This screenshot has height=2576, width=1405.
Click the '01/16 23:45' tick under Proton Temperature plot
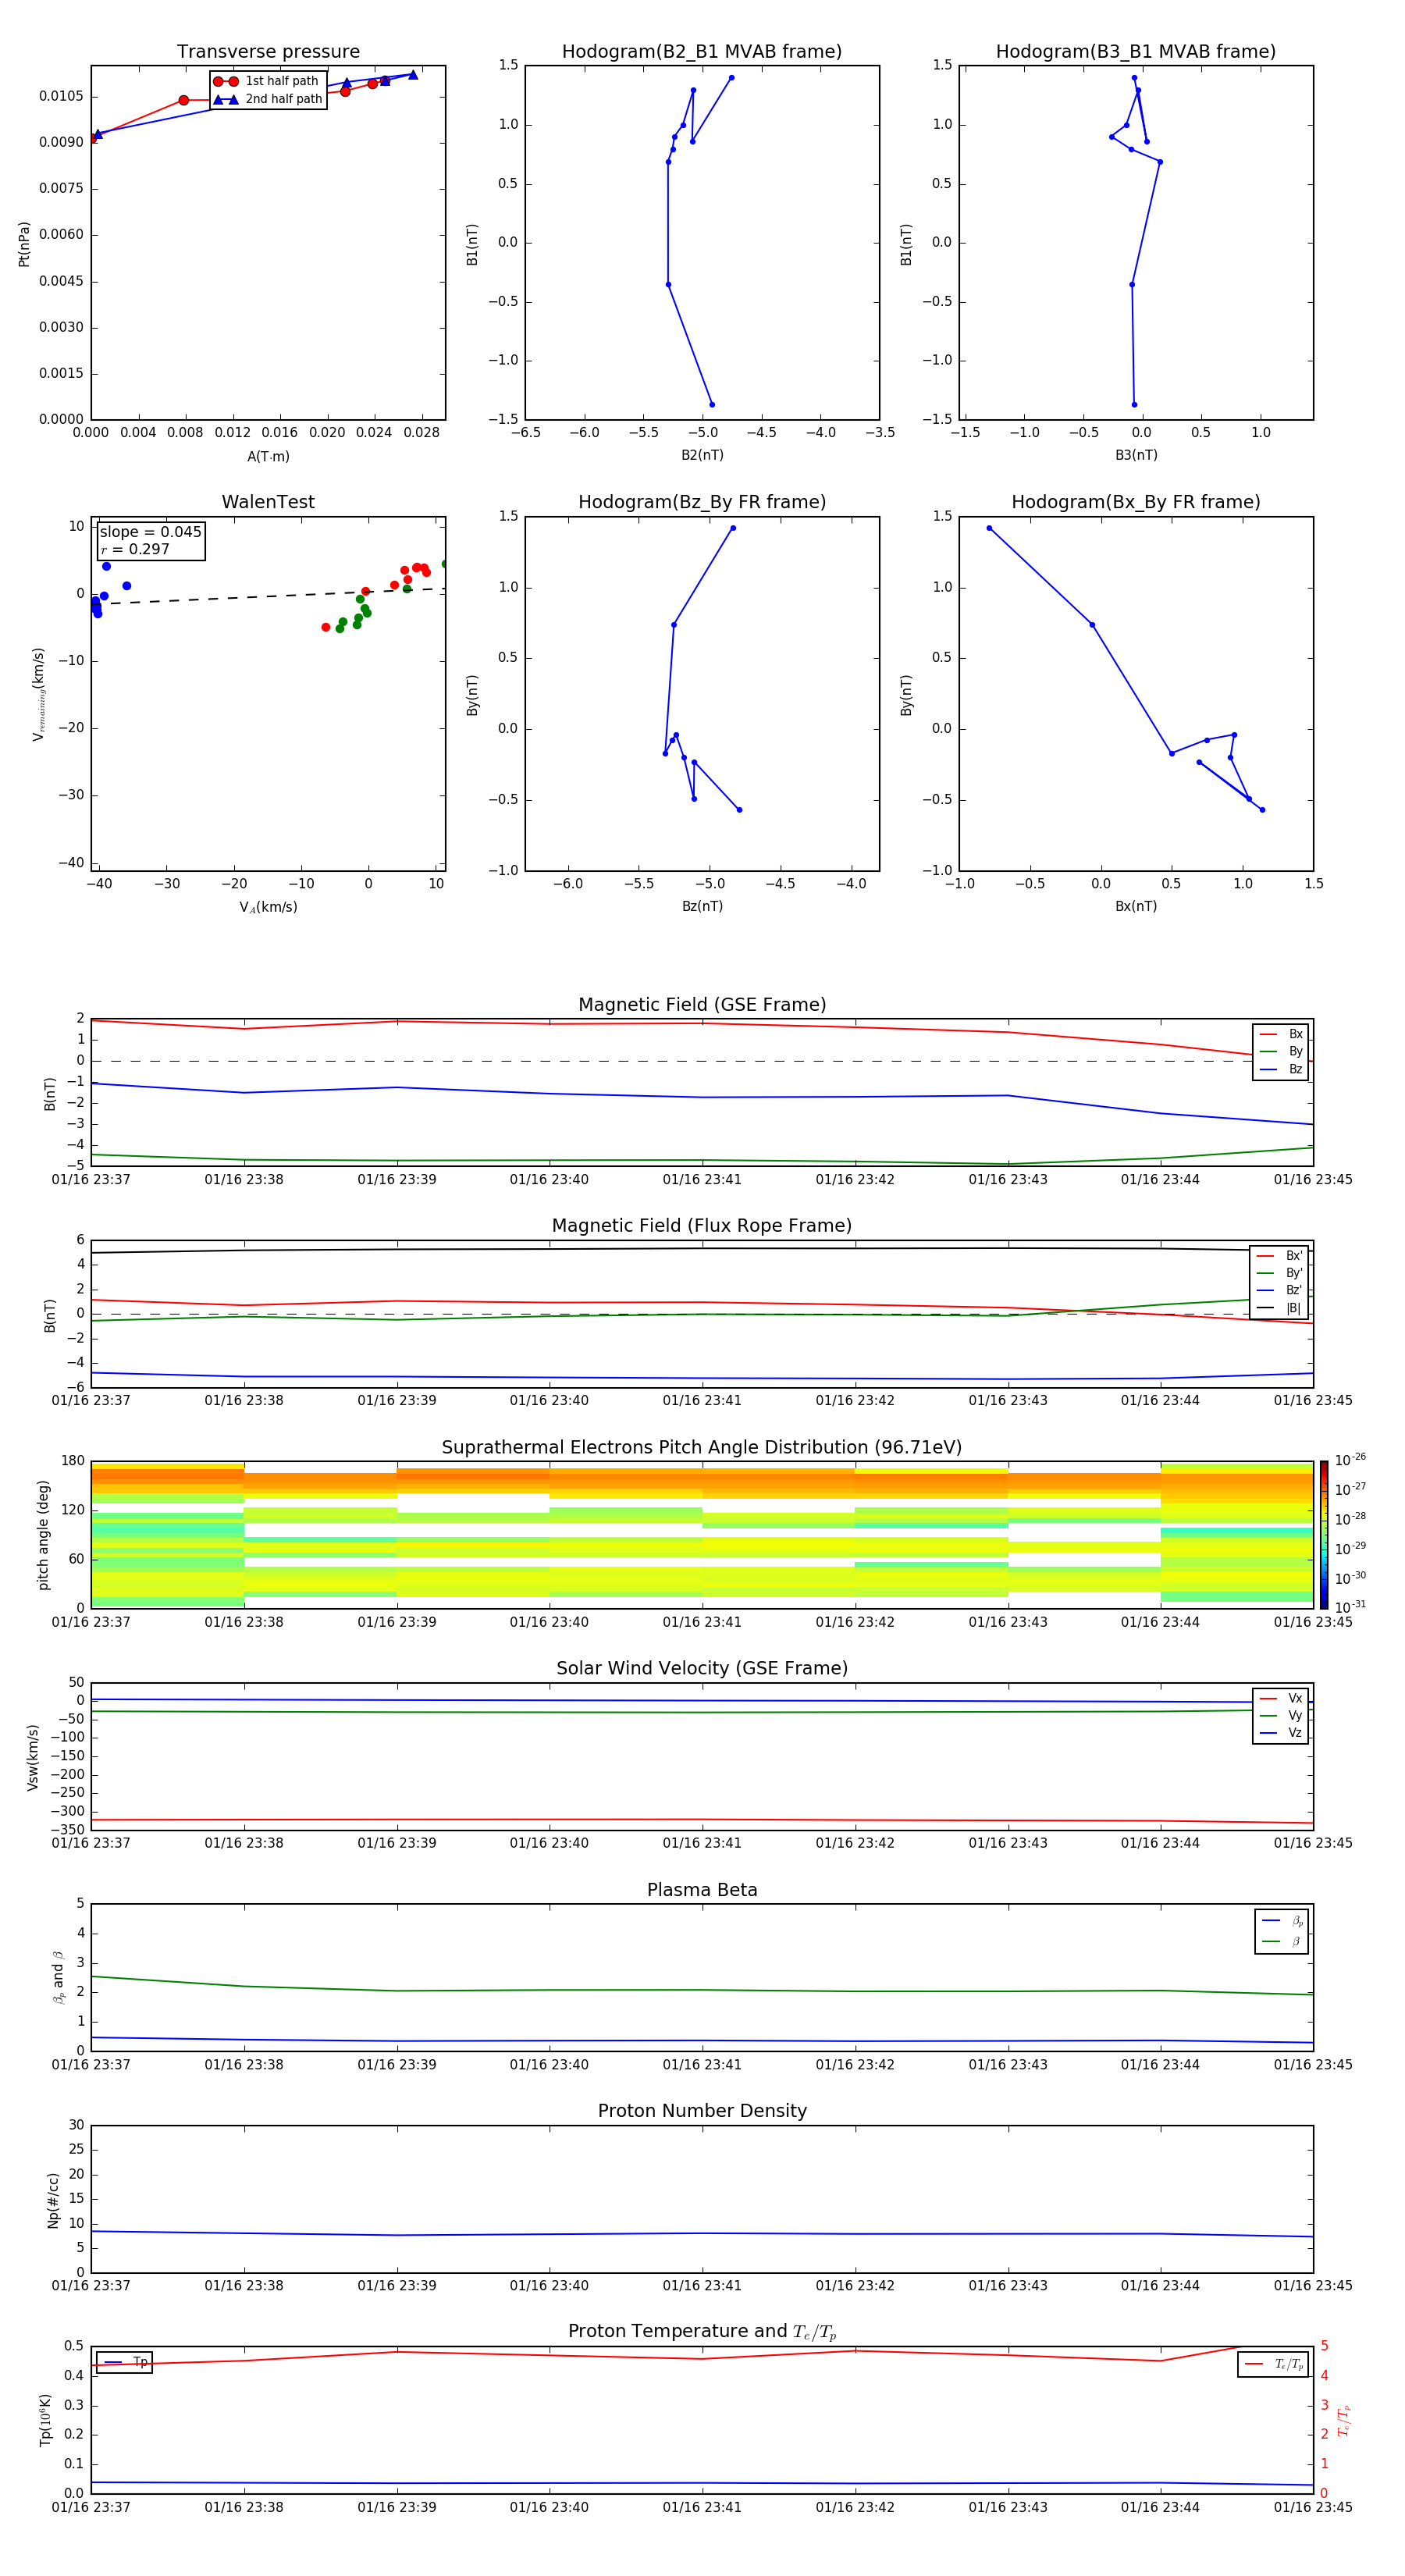1313,2507
